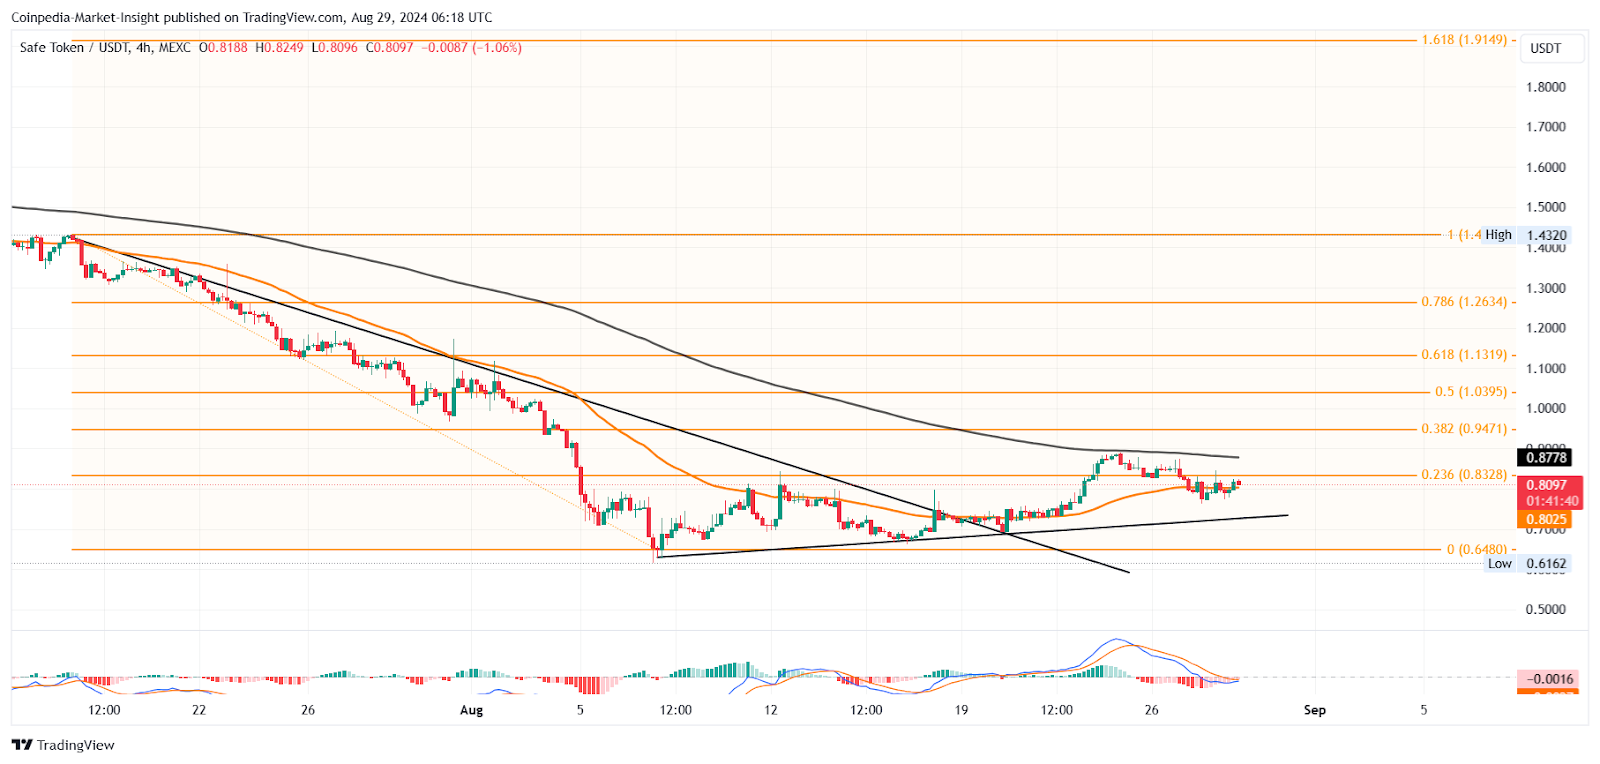Select the 1.618 (1.9149) Fibonacci level label
1600x764 pixels.
(1464, 40)
